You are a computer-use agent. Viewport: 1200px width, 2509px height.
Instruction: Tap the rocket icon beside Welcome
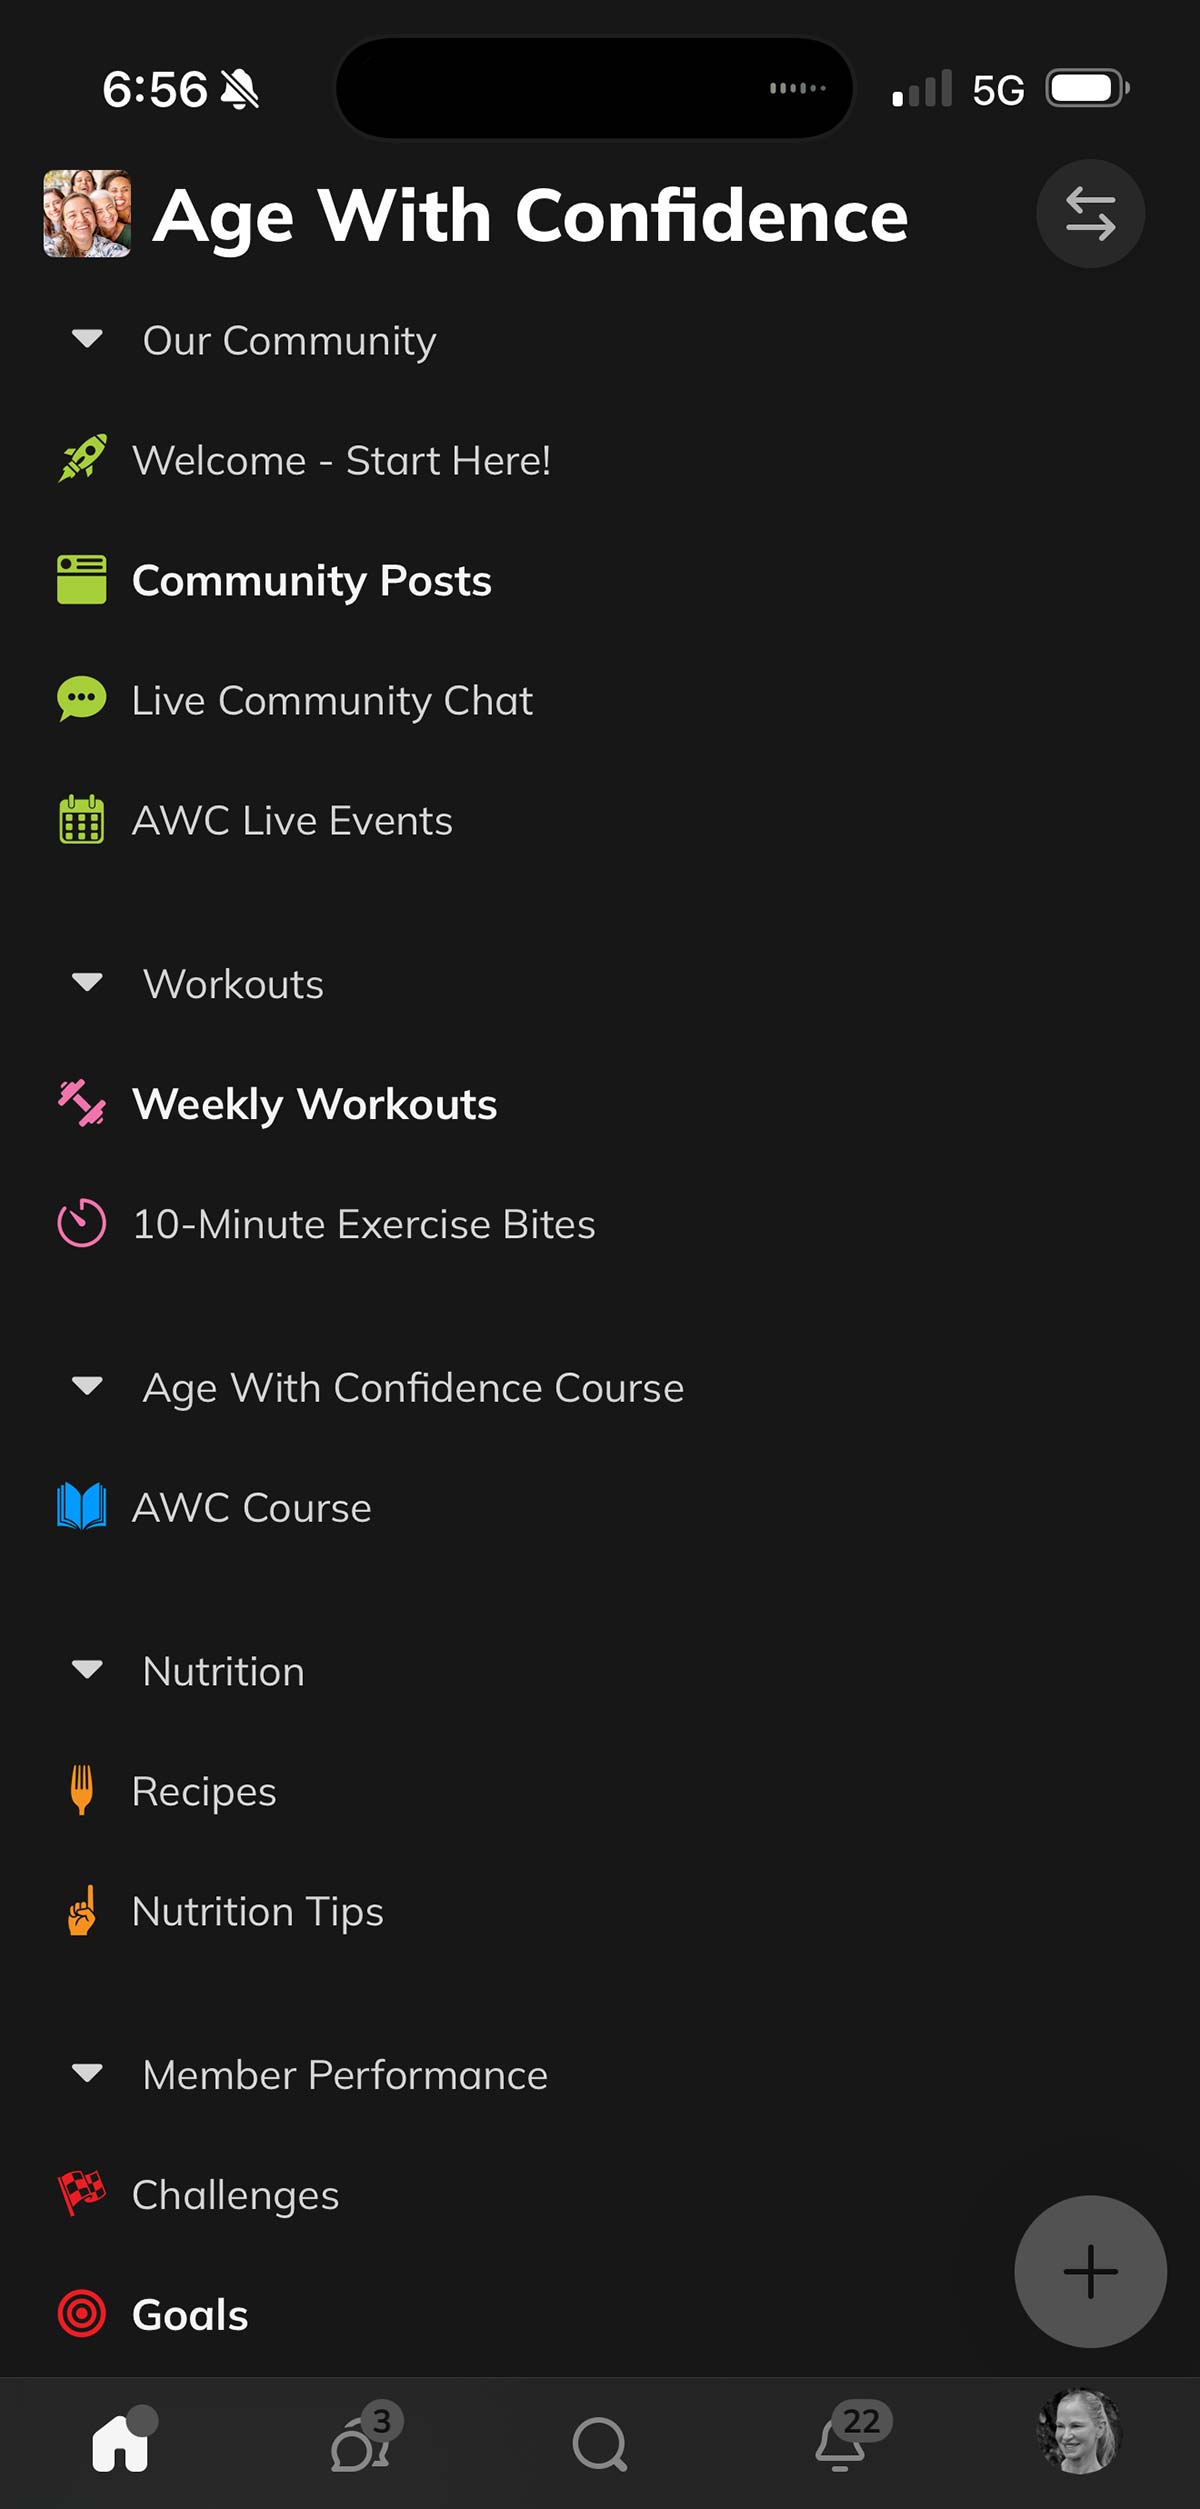pos(82,460)
